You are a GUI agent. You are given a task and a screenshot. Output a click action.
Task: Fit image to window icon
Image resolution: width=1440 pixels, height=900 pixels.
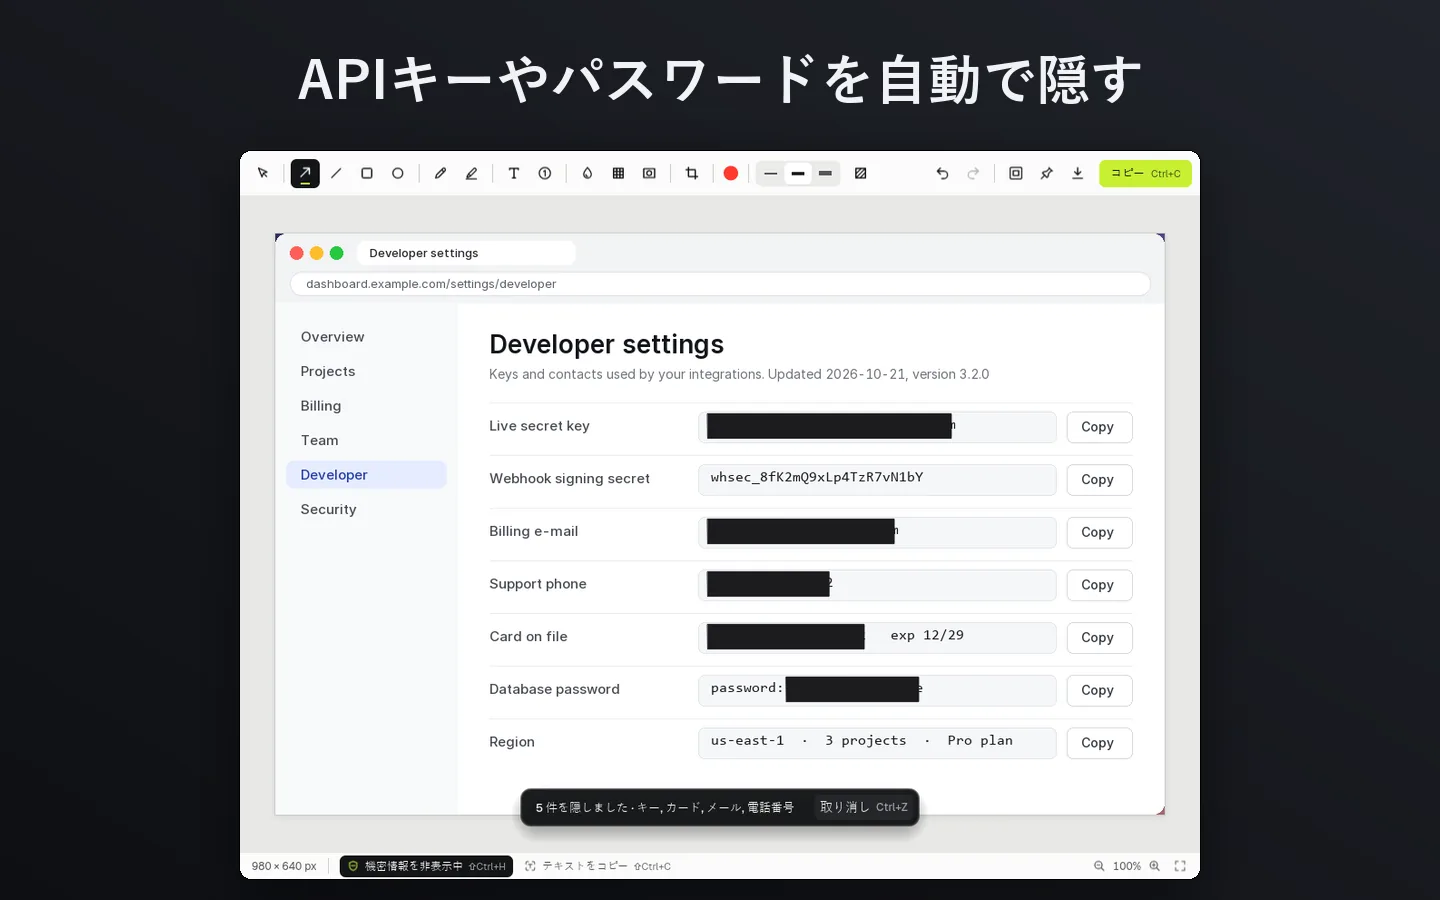coord(1180,866)
